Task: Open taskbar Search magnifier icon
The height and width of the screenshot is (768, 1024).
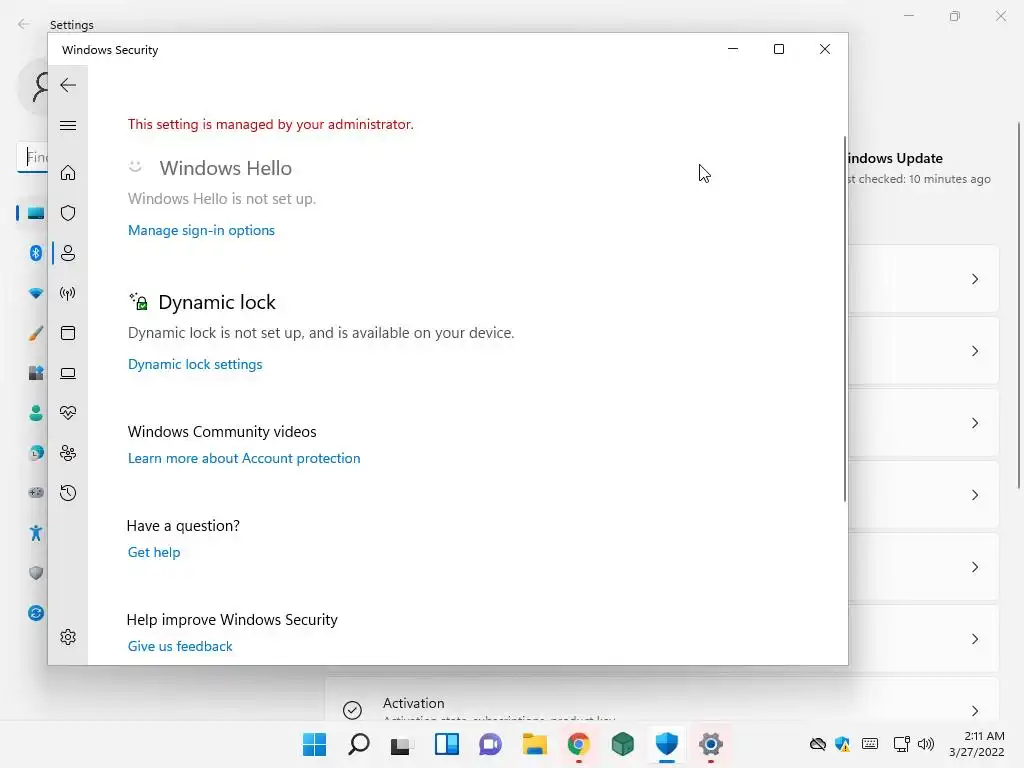Action: point(359,744)
